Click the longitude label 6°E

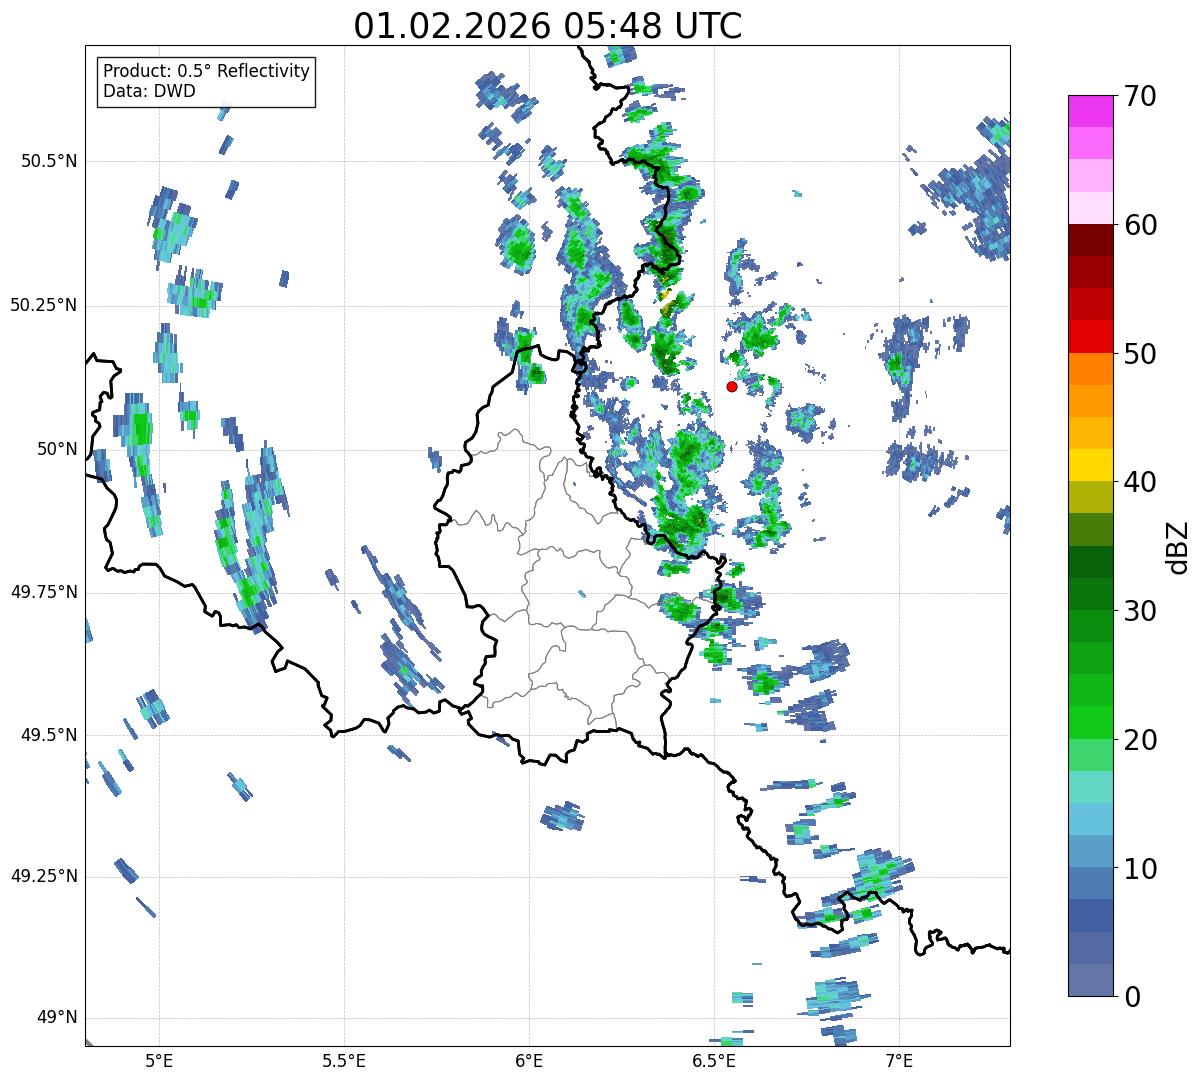coord(529,1060)
